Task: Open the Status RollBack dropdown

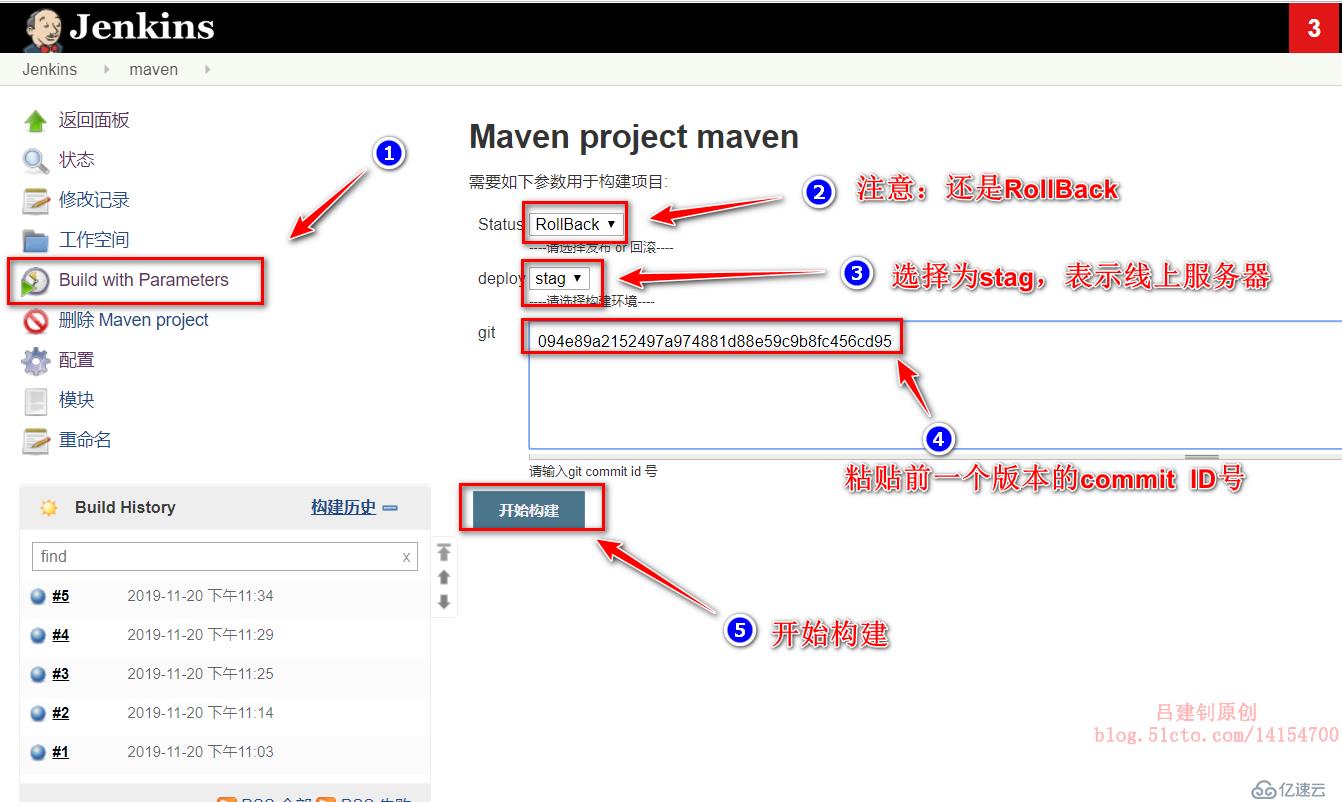Action: [576, 224]
